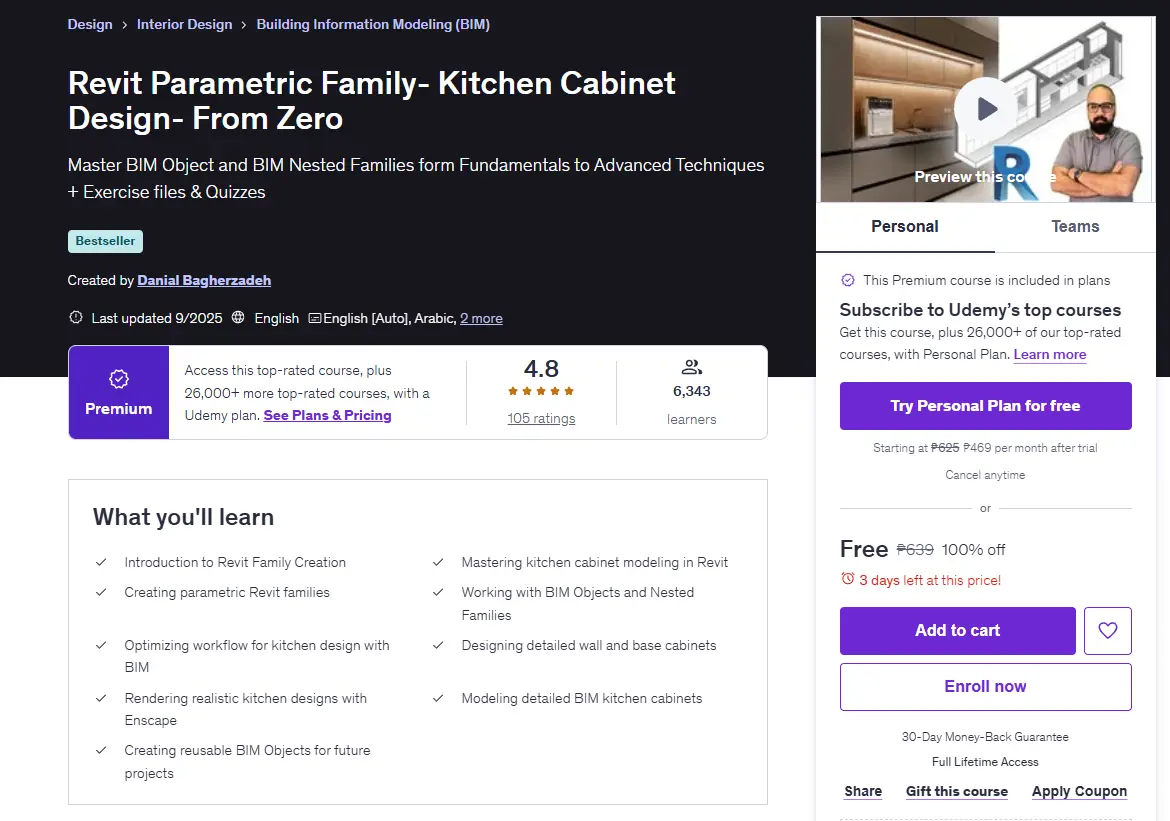Viewport: 1170px width, 821px height.
Task: Click the Premium badge checkmark icon
Action: click(x=119, y=379)
